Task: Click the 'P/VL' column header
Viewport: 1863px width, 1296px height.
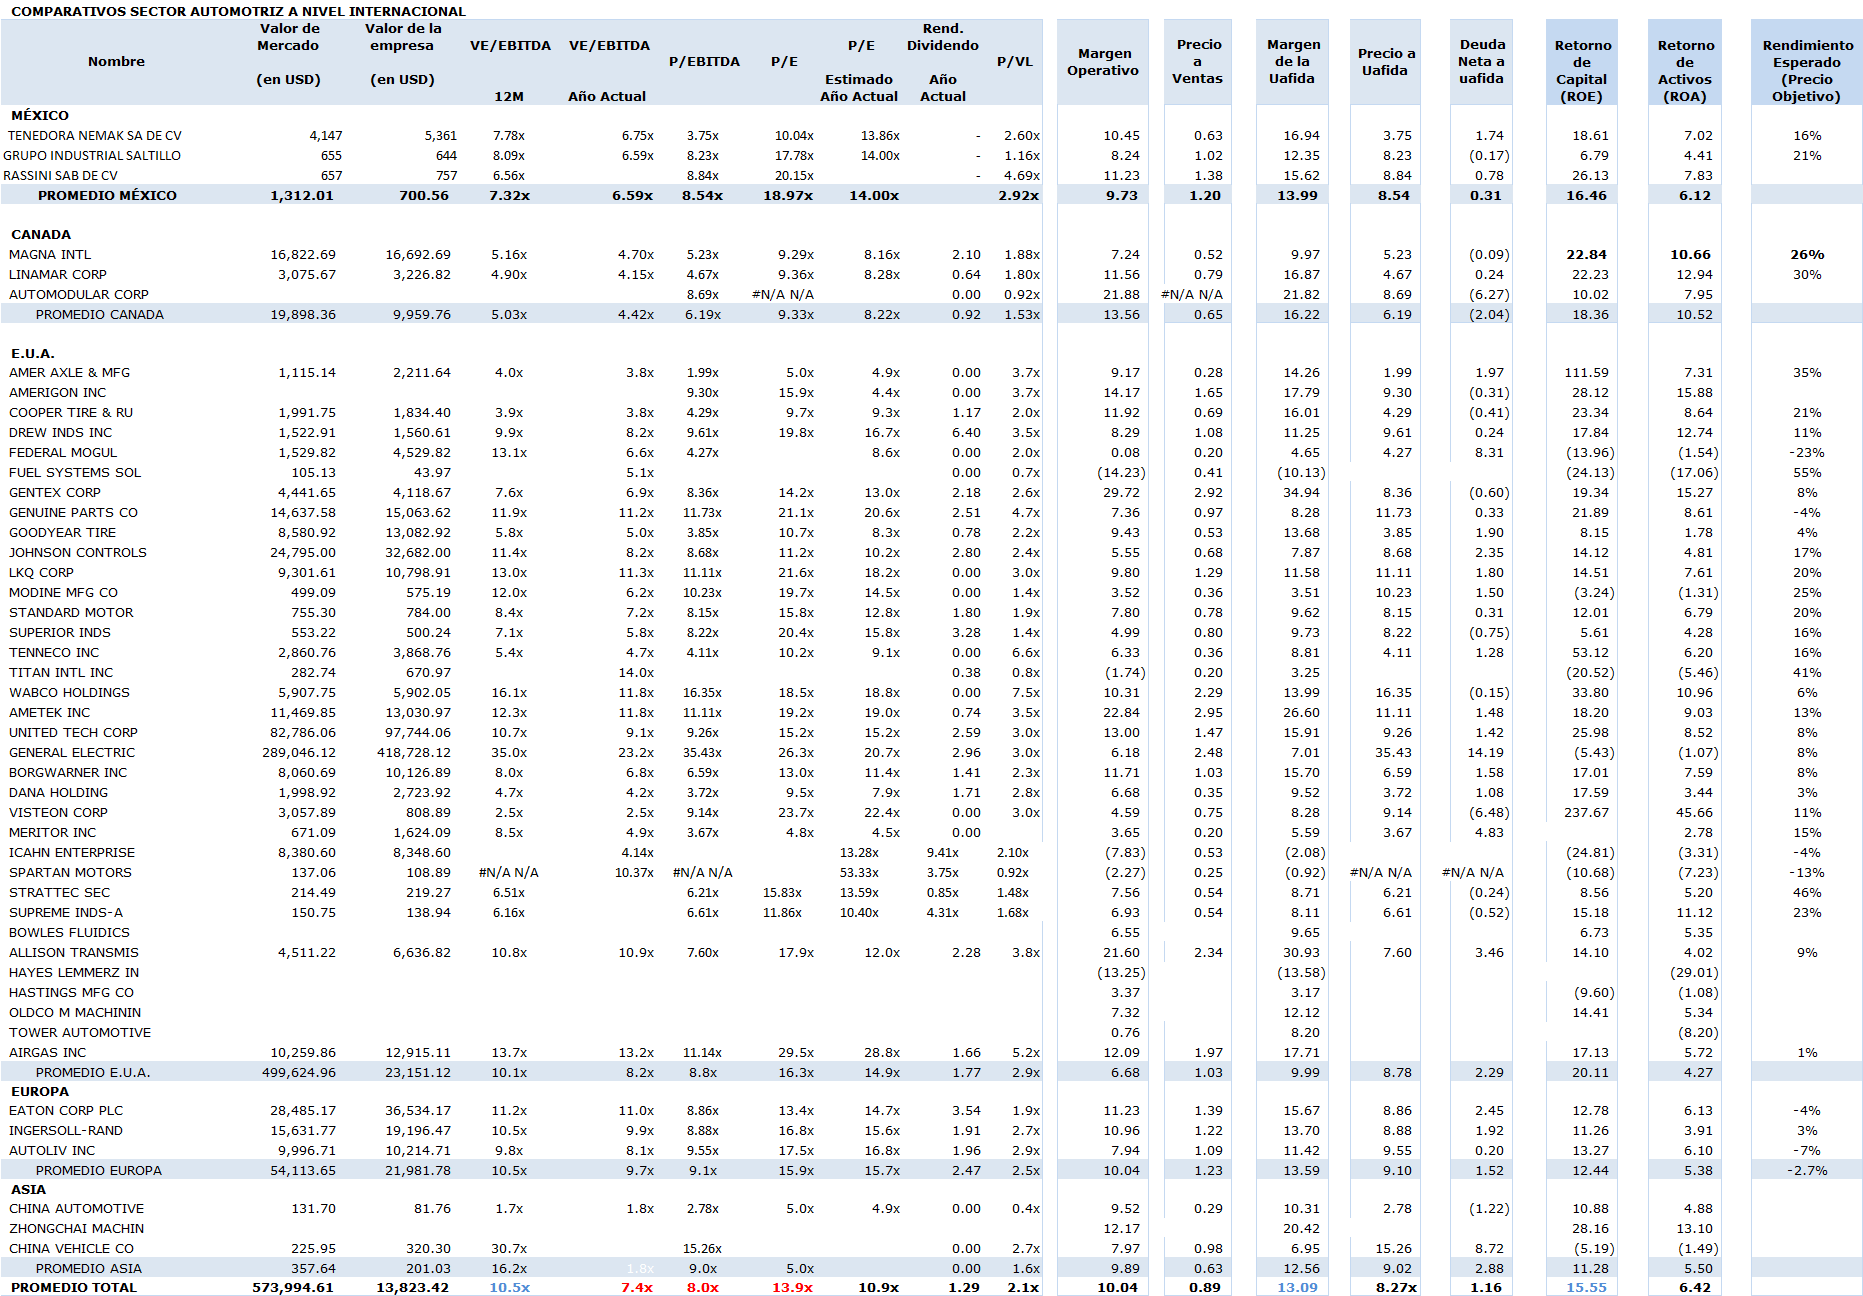Action: coord(1015,62)
